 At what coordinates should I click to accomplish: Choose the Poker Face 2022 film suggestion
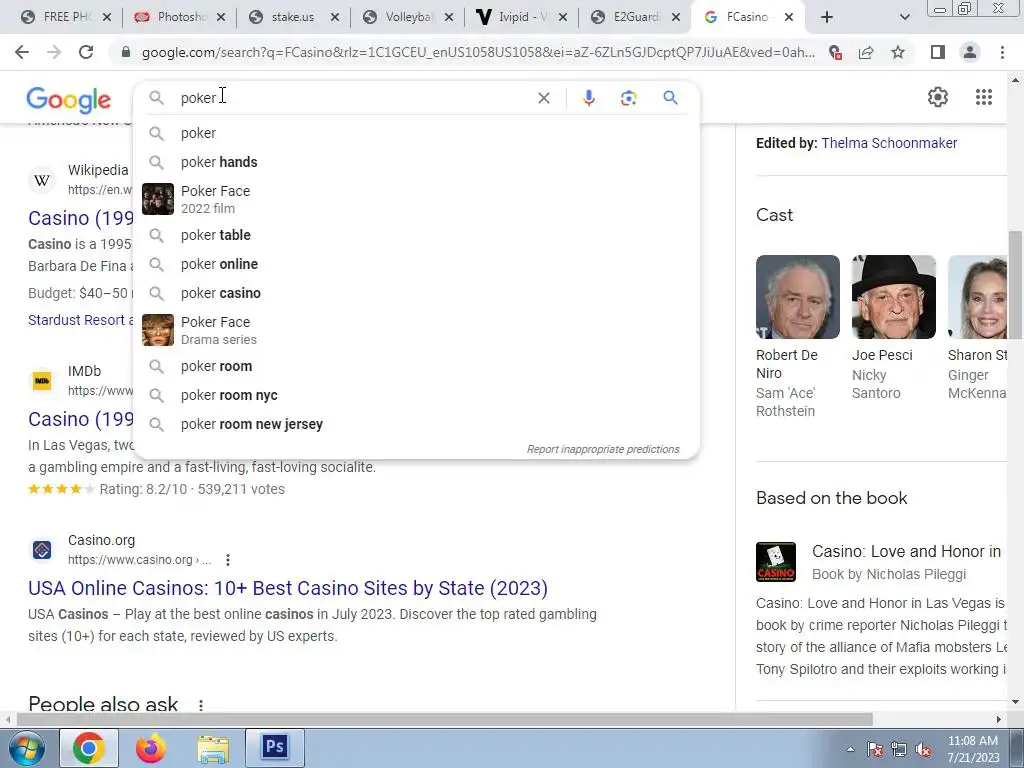[x=416, y=199]
